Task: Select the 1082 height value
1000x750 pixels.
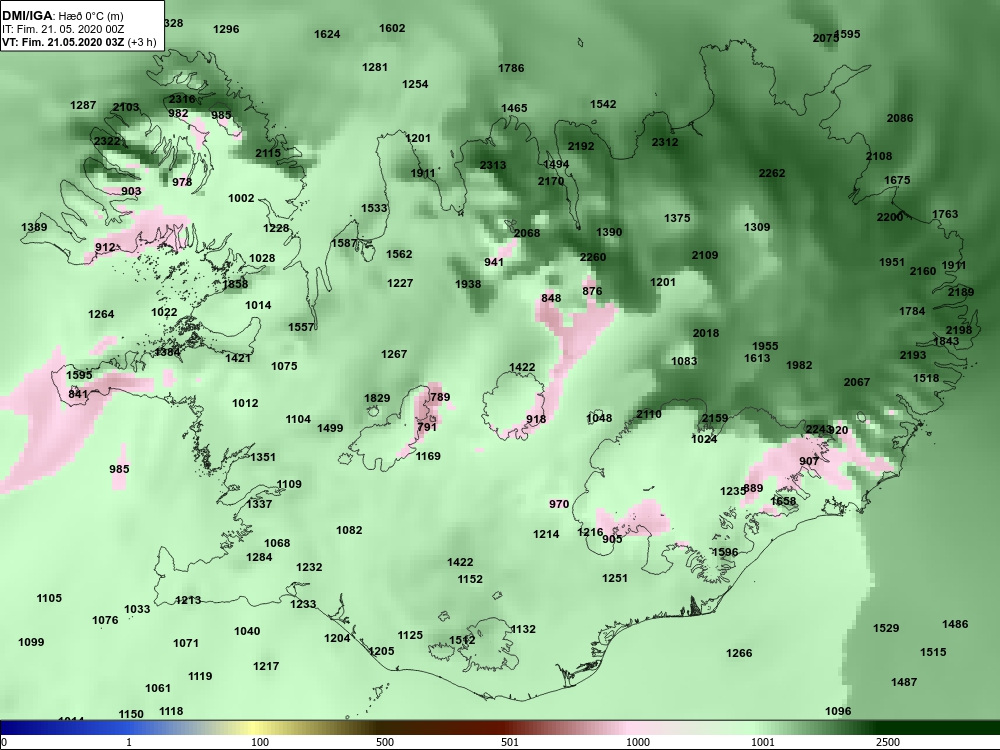Action: coord(349,530)
